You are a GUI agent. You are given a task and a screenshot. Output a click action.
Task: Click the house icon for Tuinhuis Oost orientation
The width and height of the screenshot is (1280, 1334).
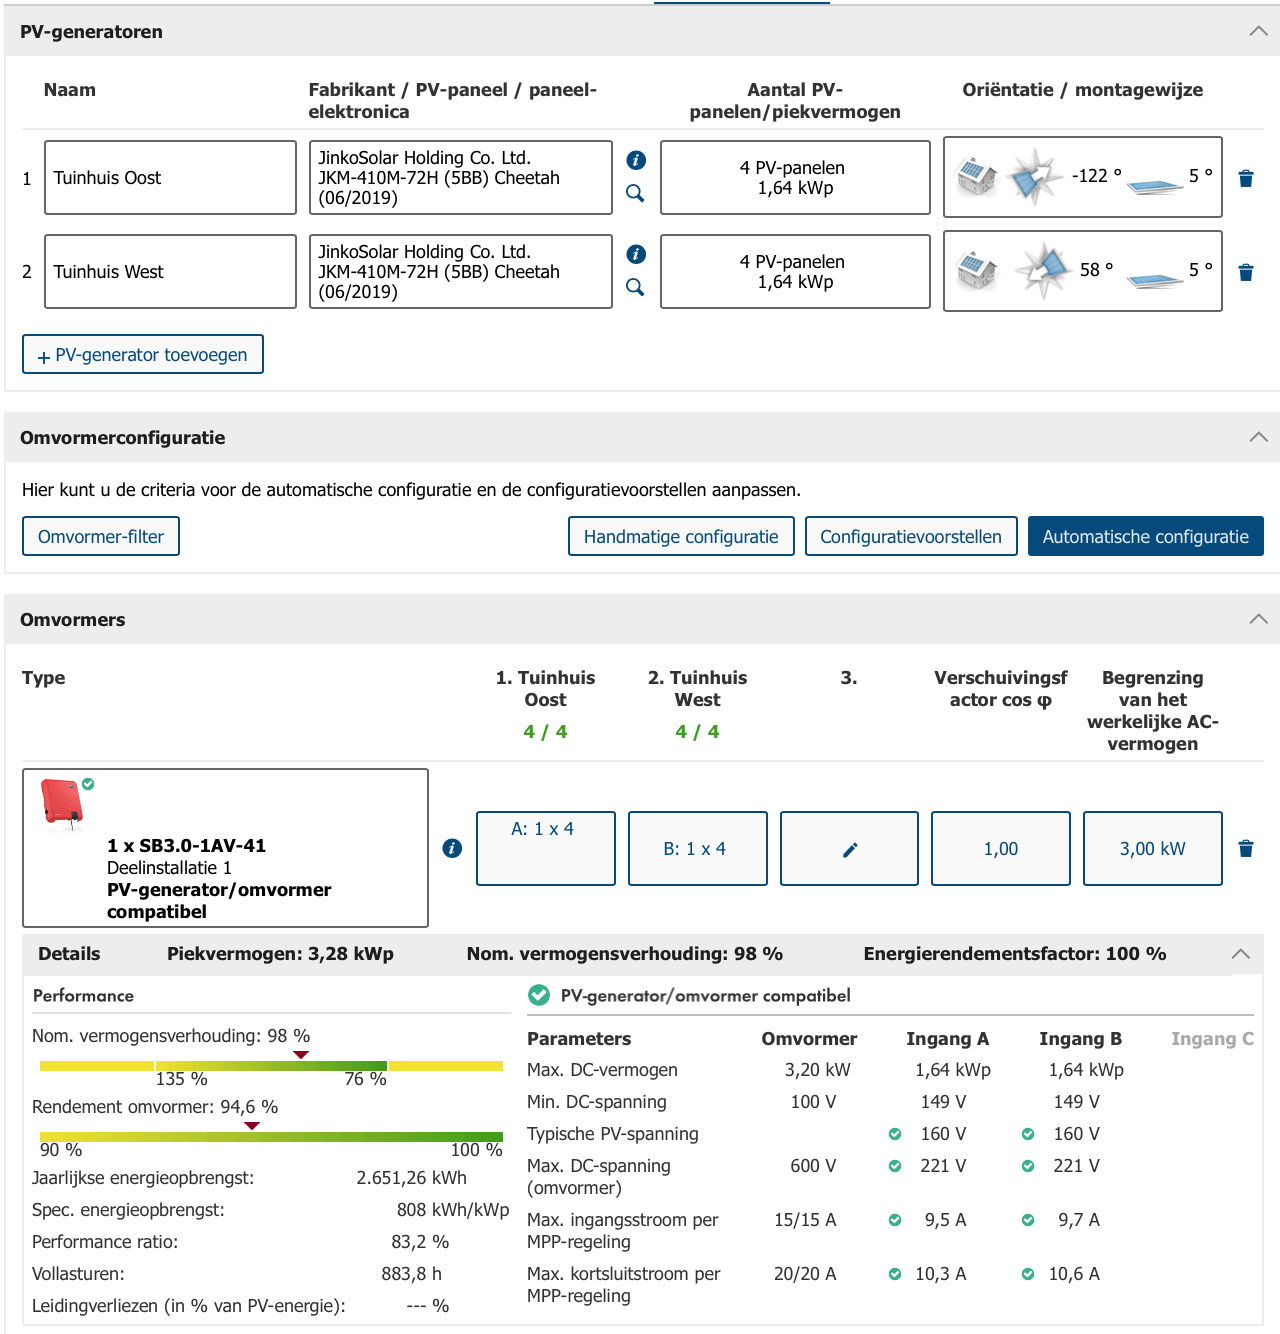coord(976,177)
